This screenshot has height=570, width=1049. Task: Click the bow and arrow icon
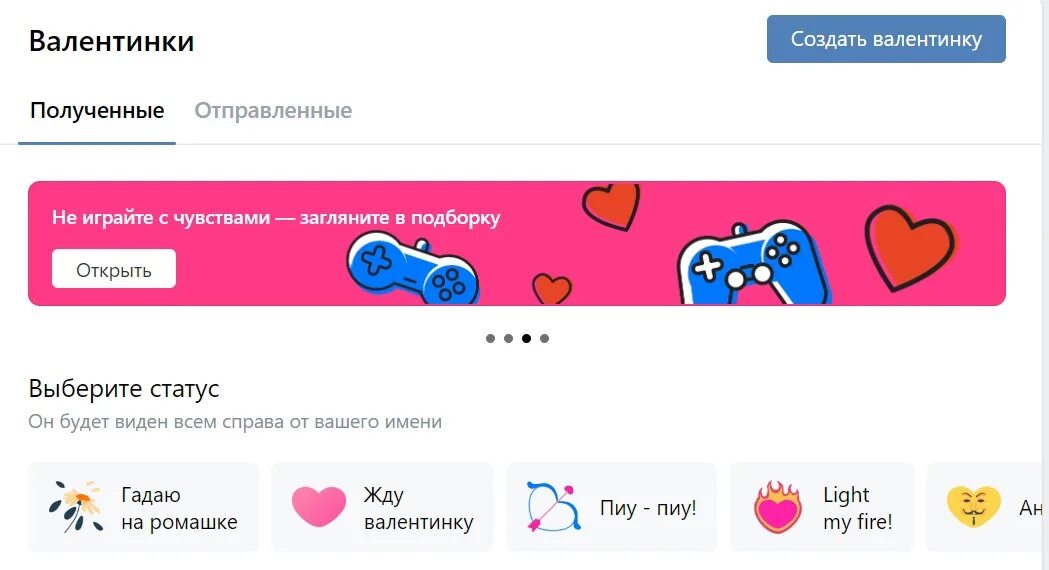pos(553,507)
